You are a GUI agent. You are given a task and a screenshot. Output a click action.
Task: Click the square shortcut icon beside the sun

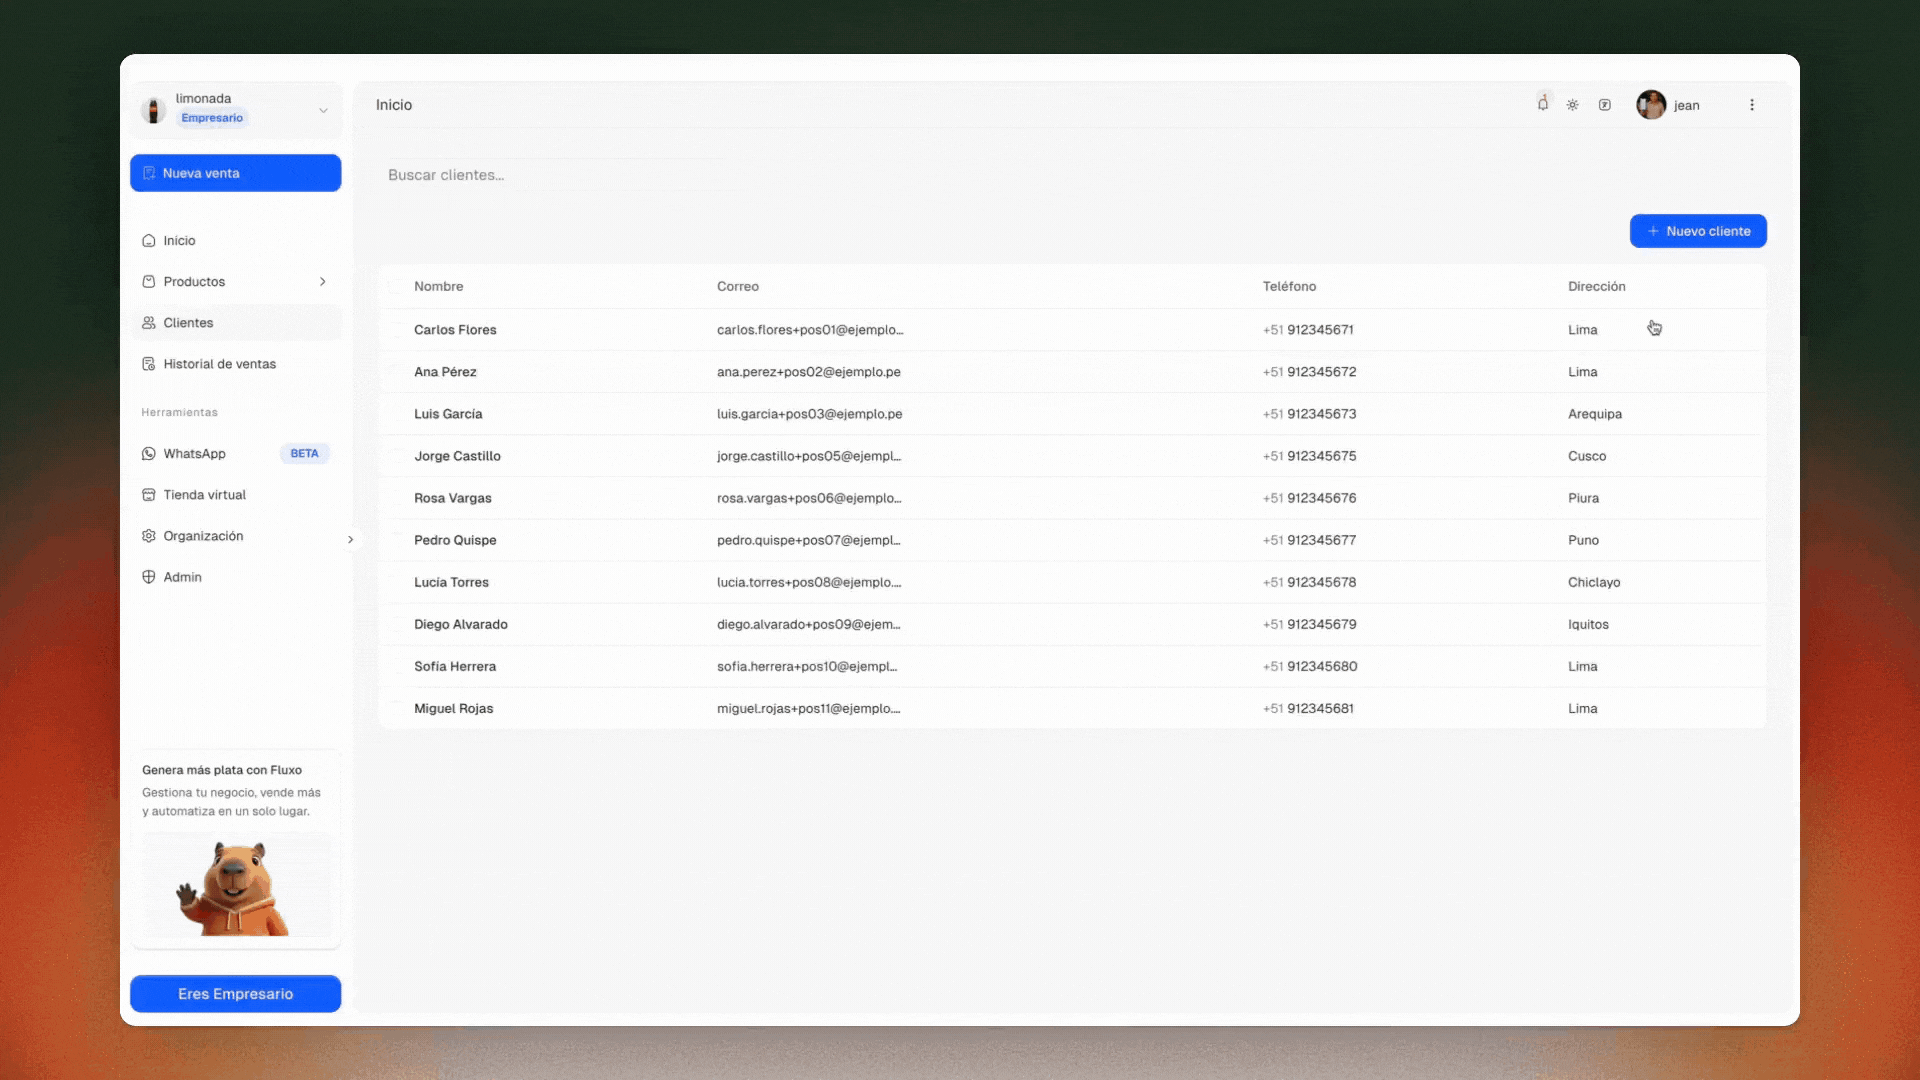point(1605,105)
